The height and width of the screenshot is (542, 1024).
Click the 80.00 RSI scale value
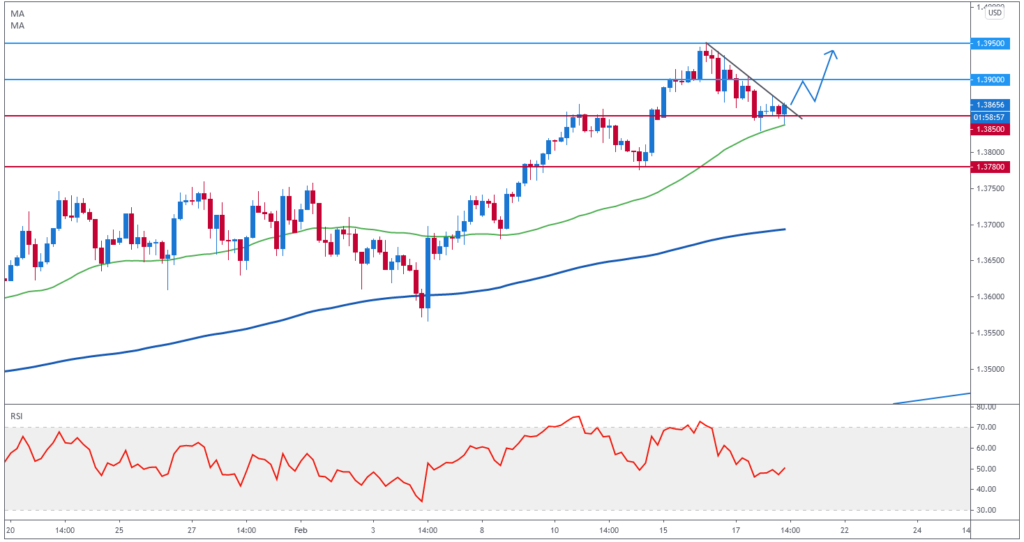tap(986, 407)
